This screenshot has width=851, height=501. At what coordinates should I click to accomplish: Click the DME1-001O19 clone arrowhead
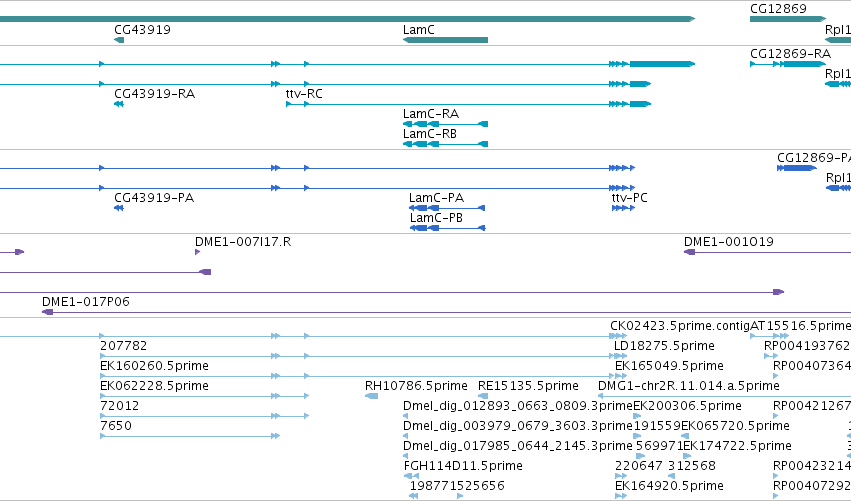coord(689,252)
